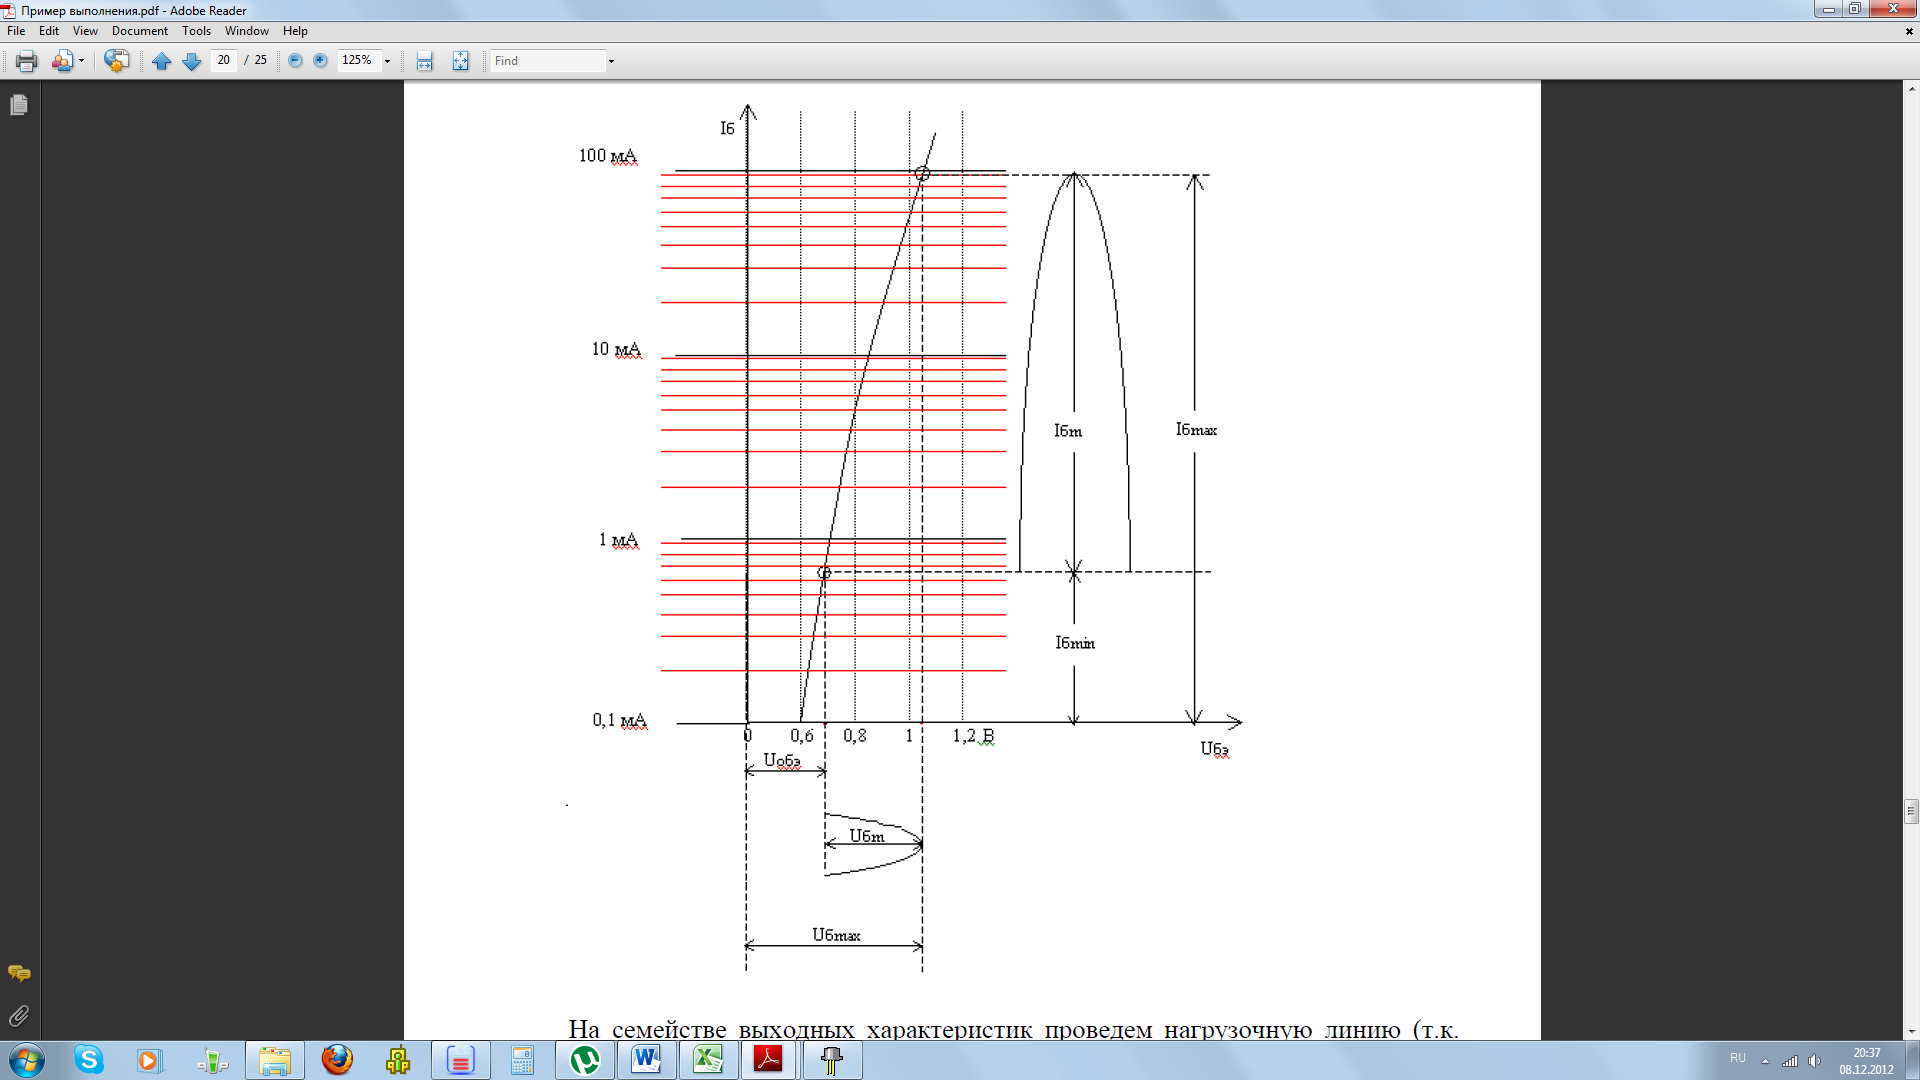
Task: Enable fit width scrolling mode
Action: click(424, 61)
